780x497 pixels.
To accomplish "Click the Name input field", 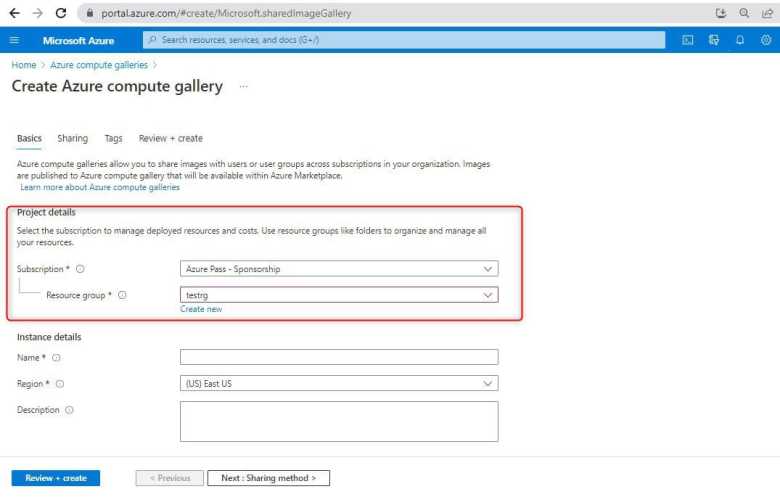I will [339, 357].
